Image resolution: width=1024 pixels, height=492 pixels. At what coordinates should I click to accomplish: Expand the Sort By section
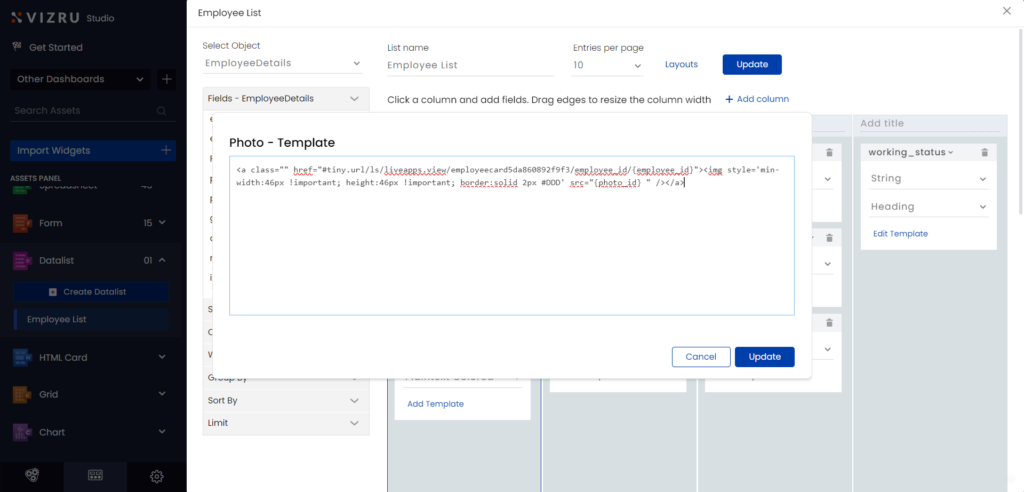point(285,400)
